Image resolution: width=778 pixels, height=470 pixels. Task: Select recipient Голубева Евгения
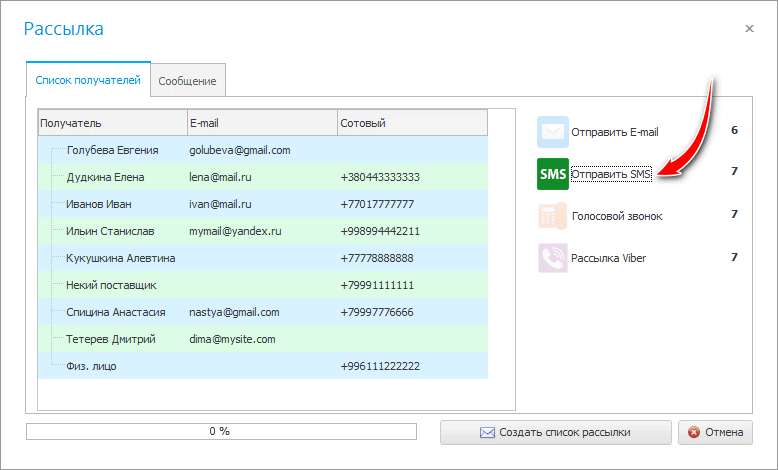(x=263, y=150)
